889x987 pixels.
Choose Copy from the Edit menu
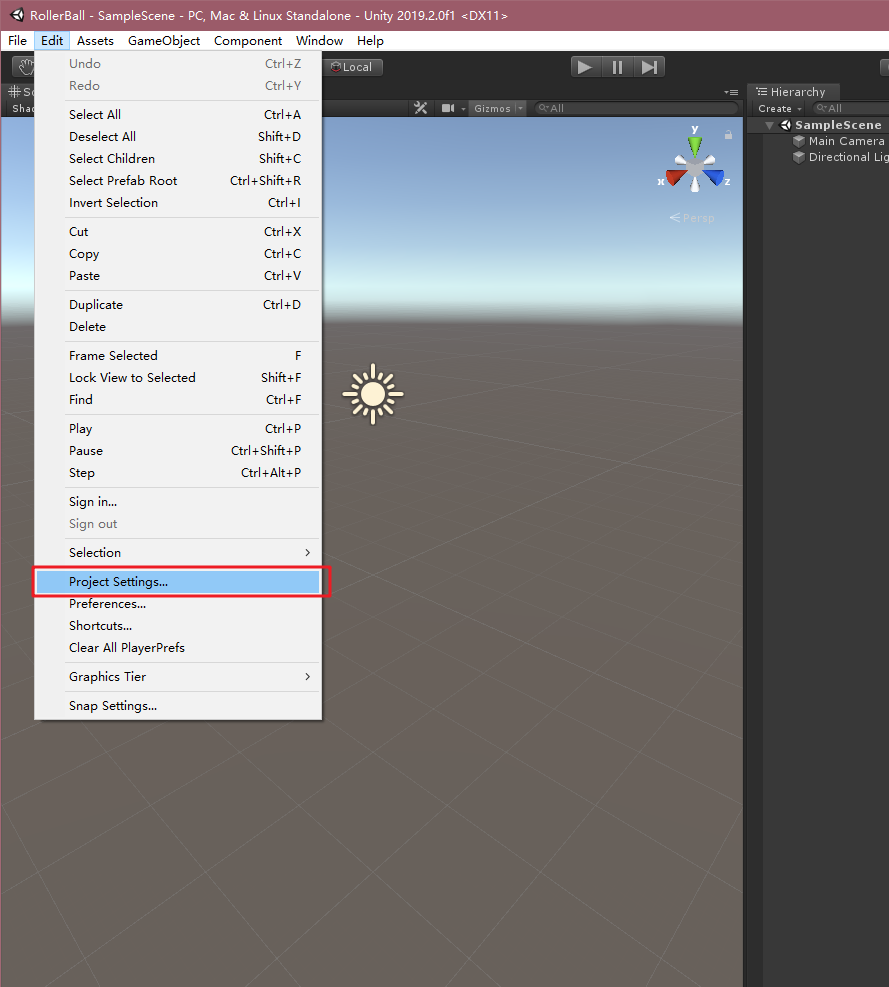178,254
